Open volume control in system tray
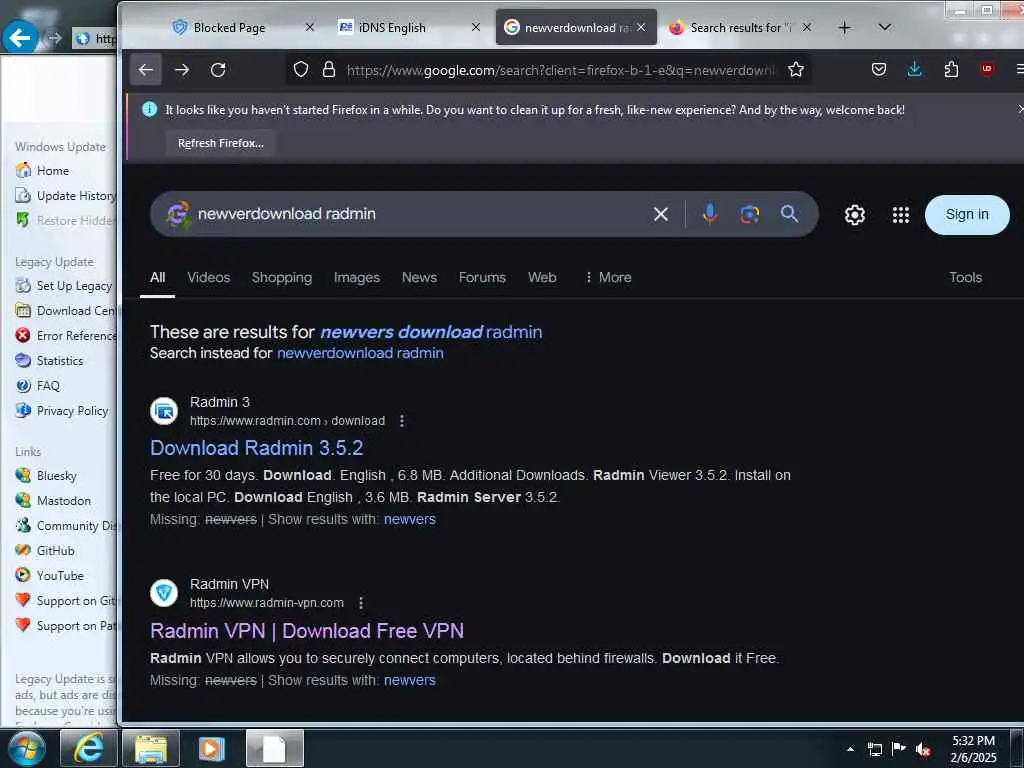1024x768 pixels. coord(923,749)
